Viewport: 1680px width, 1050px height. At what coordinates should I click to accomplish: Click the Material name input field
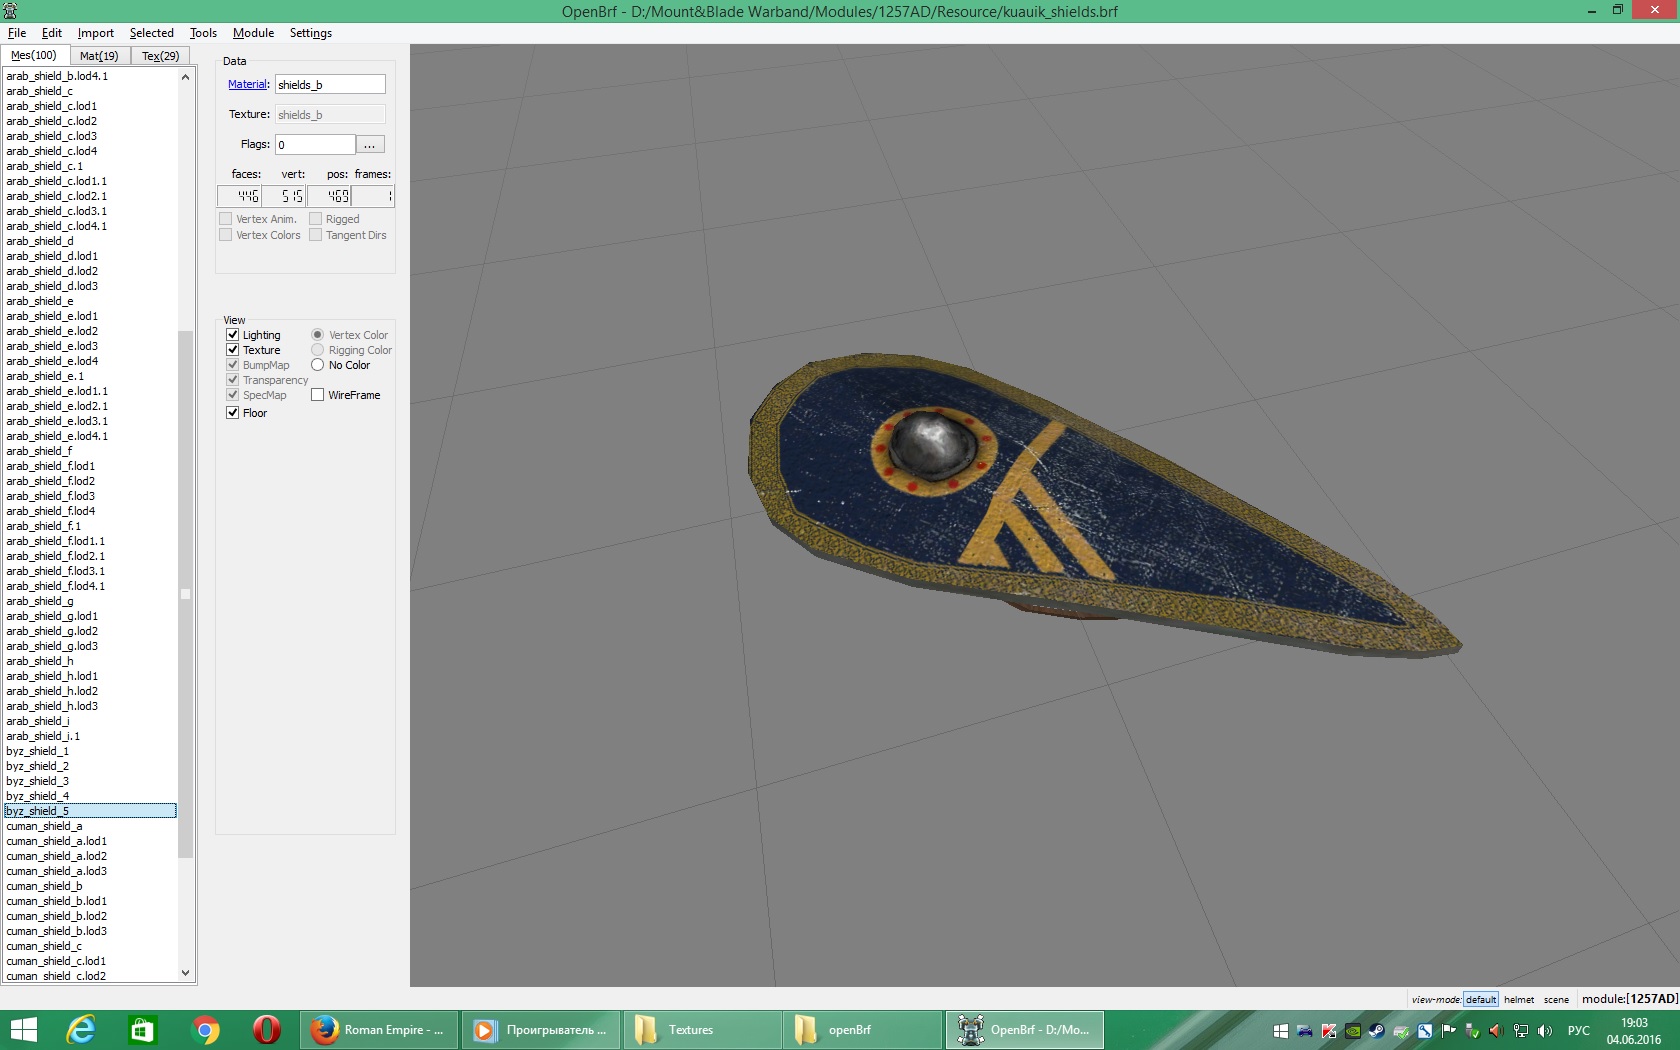pos(330,85)
